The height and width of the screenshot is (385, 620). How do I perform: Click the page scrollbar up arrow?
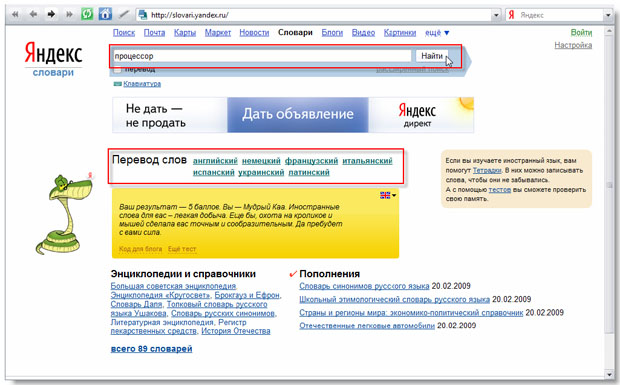[x=609, y=32]
